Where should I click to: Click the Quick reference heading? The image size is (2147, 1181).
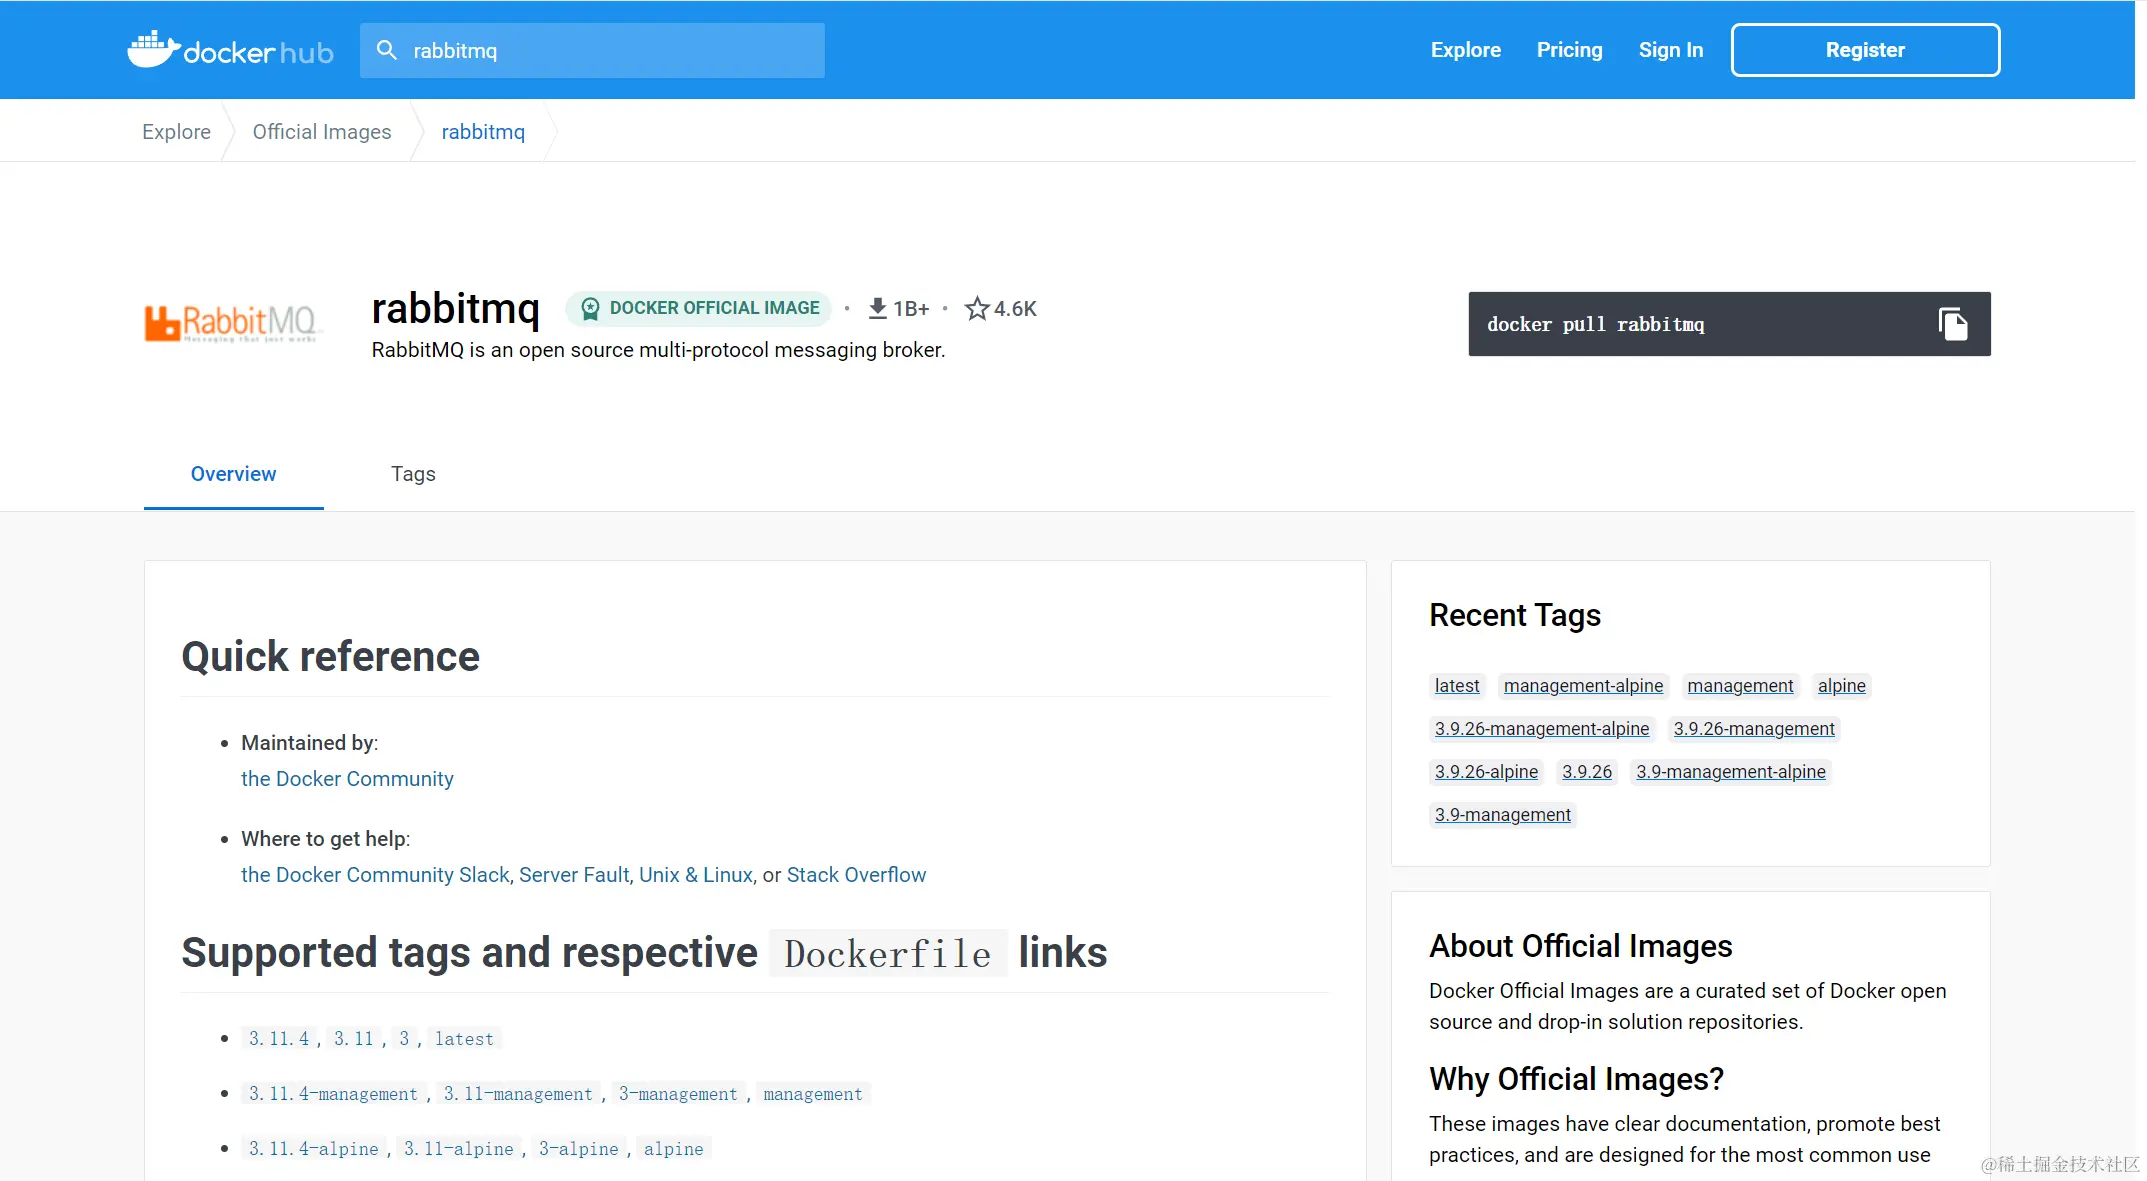click(x=330, y=657)
